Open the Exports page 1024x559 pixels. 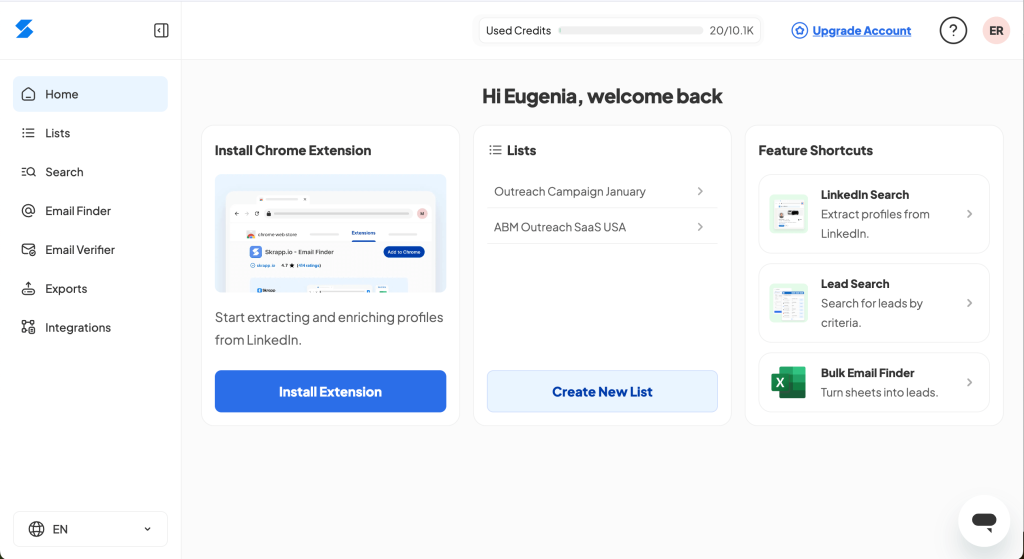click(x=90, y=289)
